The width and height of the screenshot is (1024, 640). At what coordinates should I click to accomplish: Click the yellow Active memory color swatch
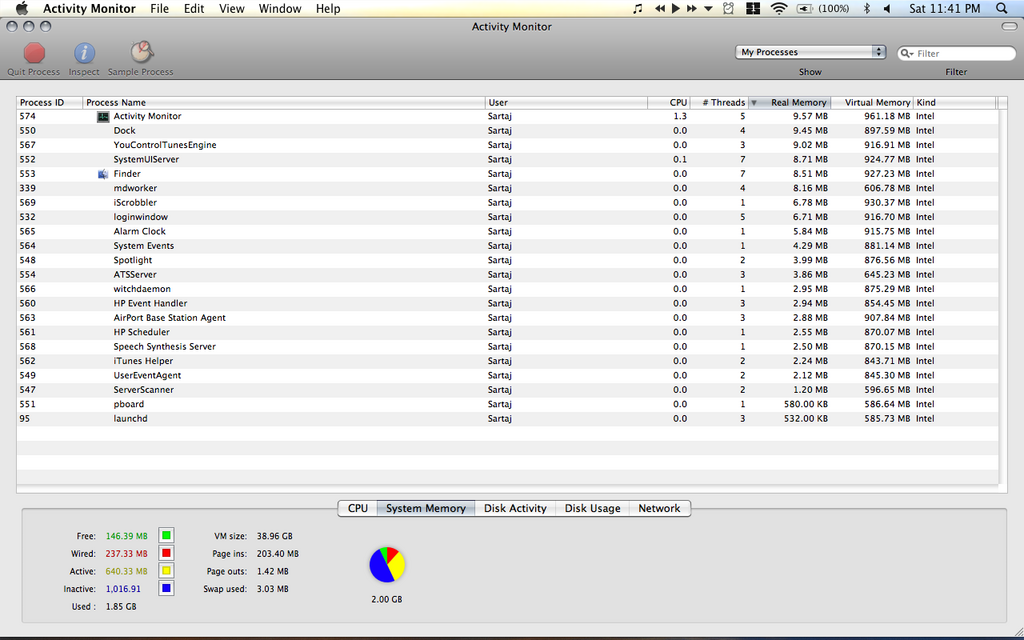[167, 571]
